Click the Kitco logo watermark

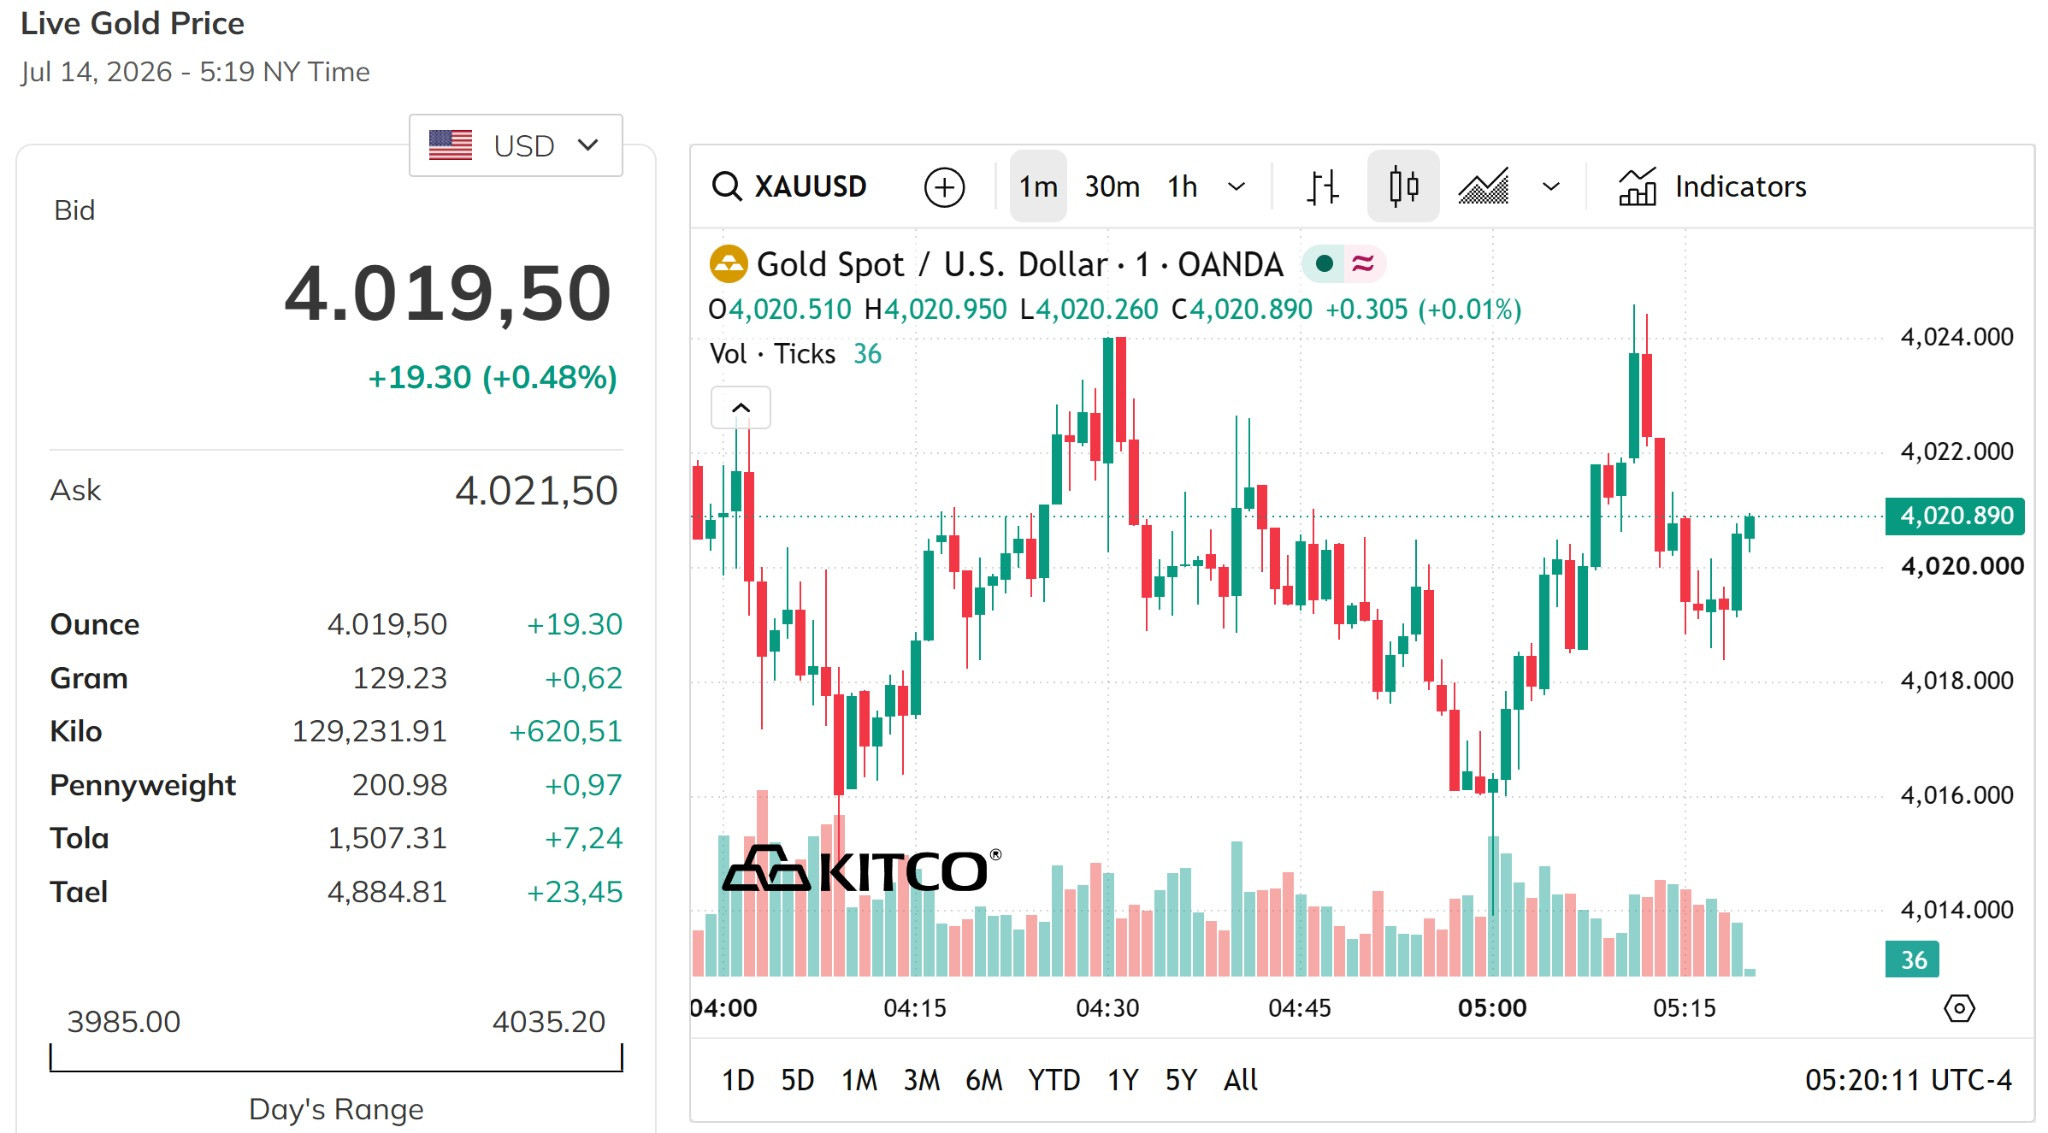point(861,868)
